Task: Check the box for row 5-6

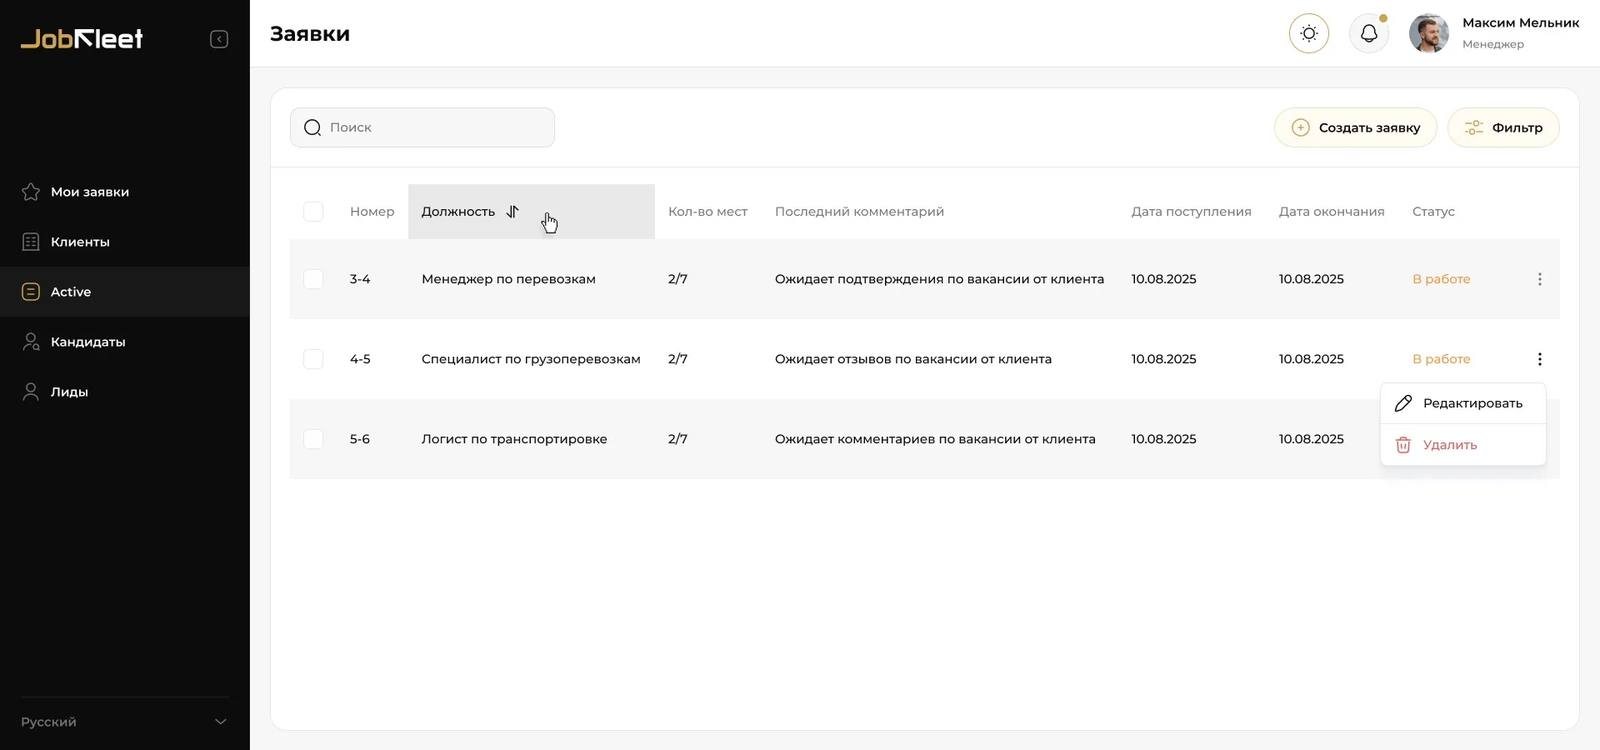Action: coord(313,439)
